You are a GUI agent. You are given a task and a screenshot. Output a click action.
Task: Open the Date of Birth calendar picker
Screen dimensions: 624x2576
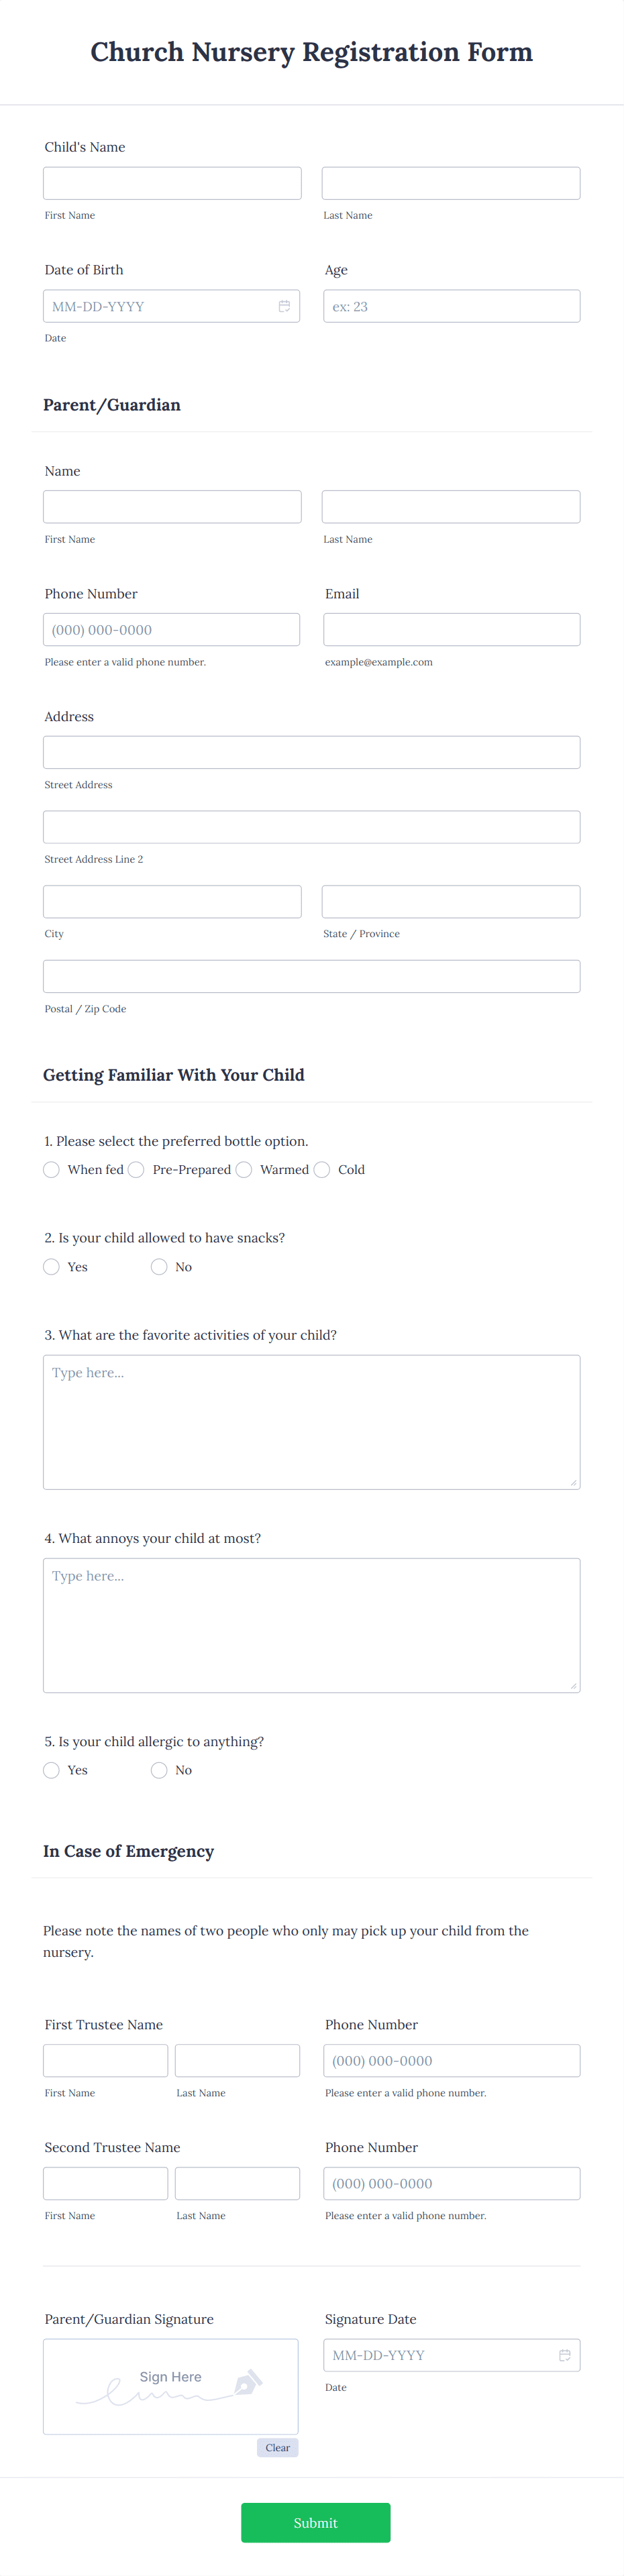286,305
